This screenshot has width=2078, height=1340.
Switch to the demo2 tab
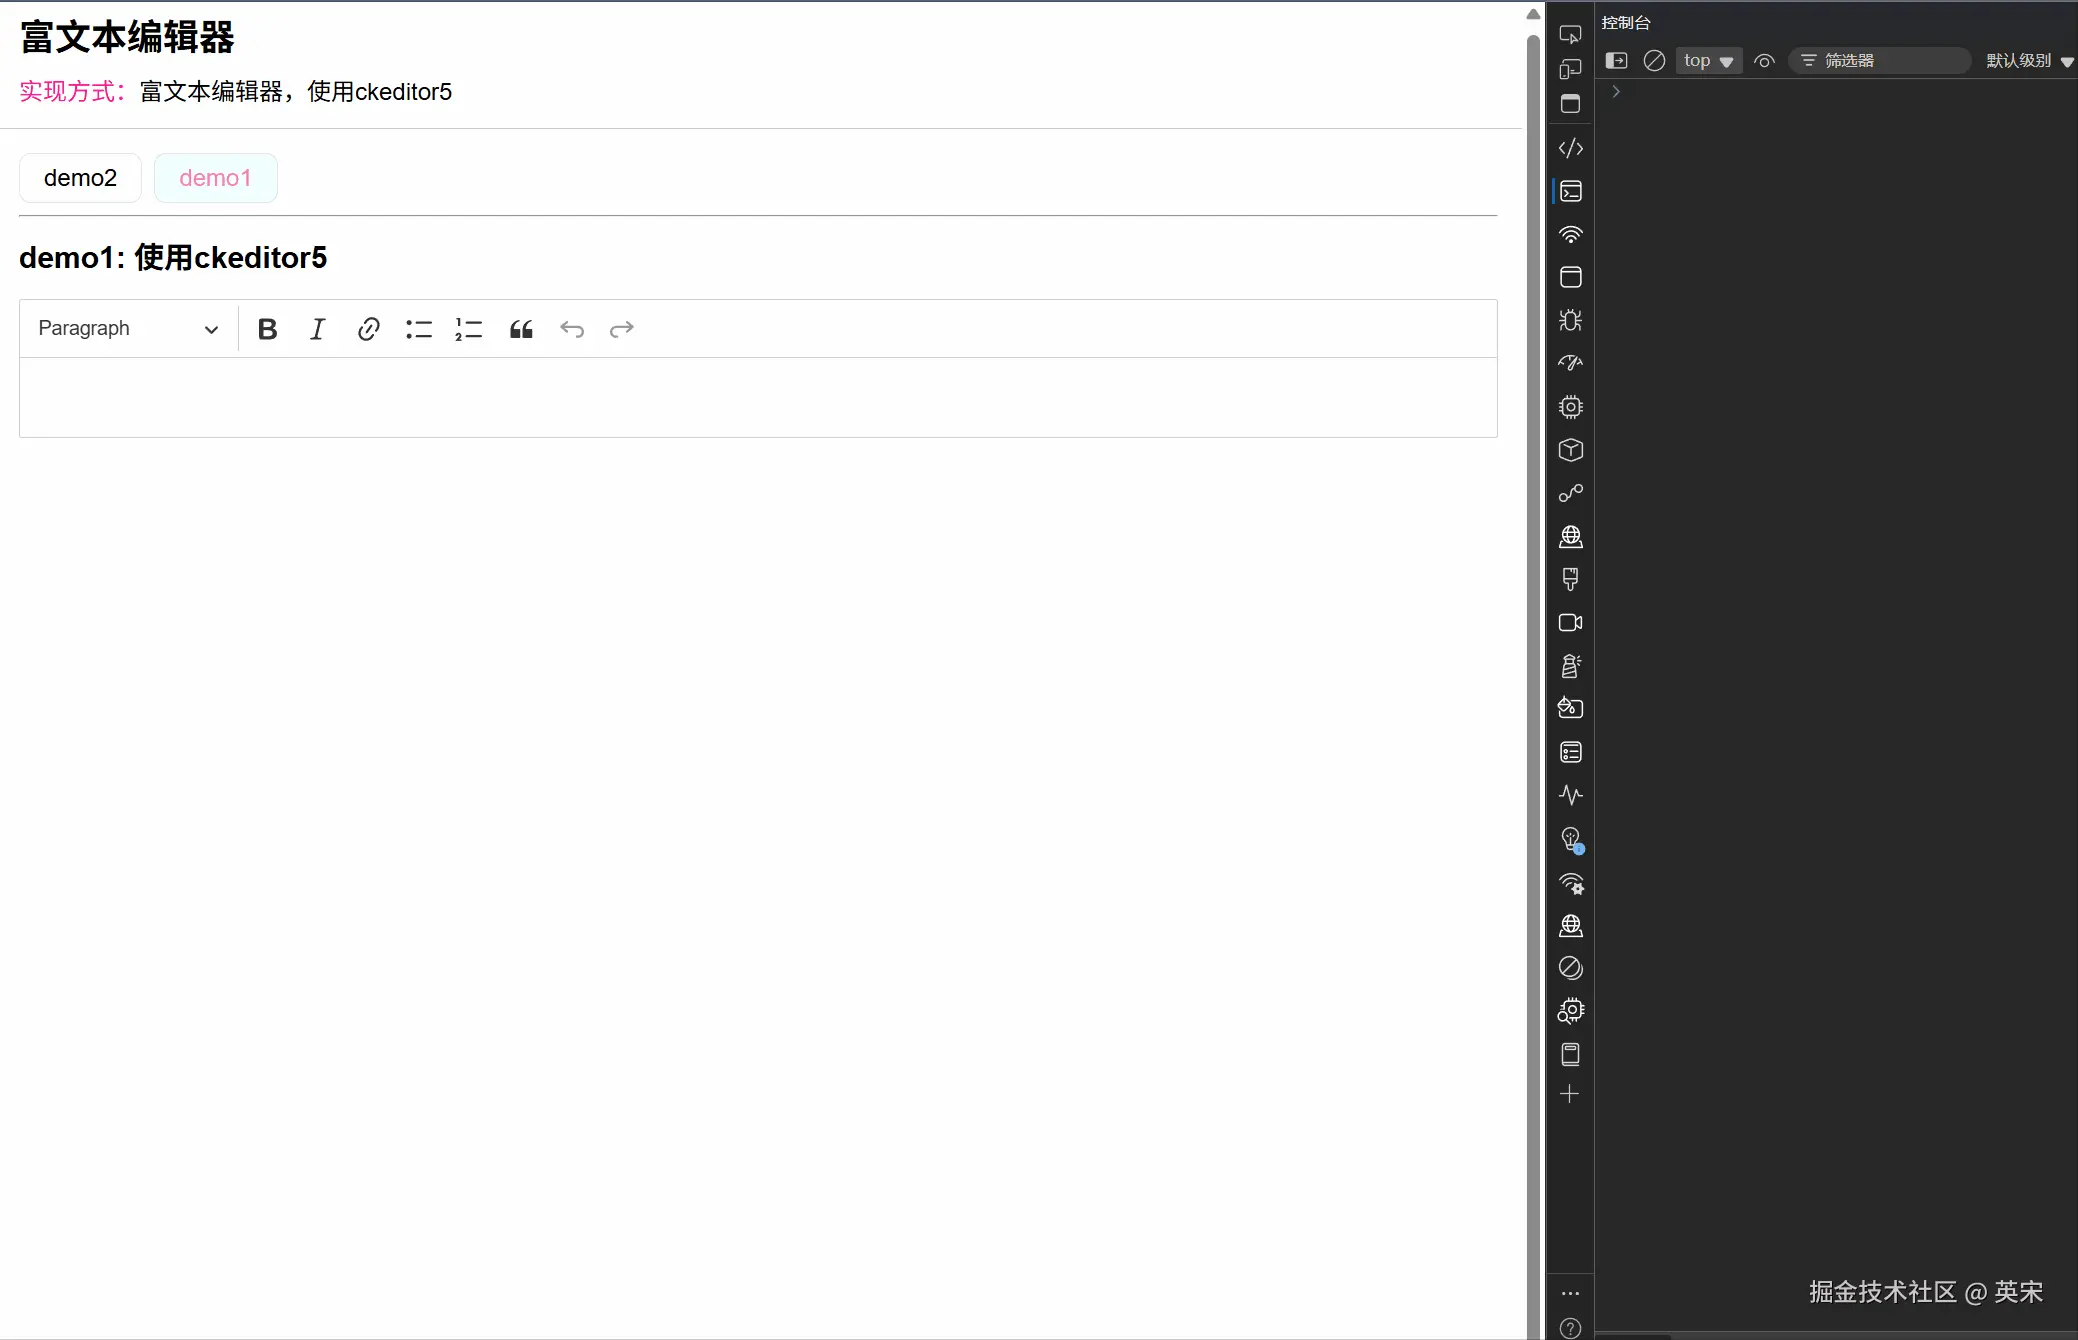80,178
